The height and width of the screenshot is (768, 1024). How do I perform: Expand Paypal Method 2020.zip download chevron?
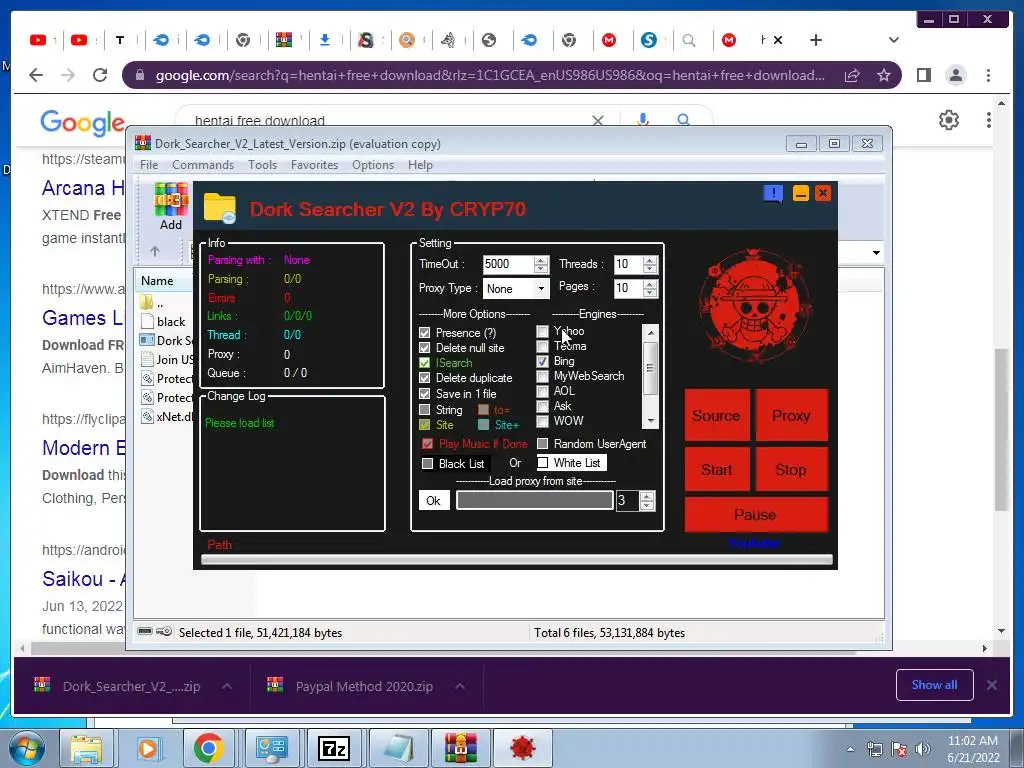460,686
